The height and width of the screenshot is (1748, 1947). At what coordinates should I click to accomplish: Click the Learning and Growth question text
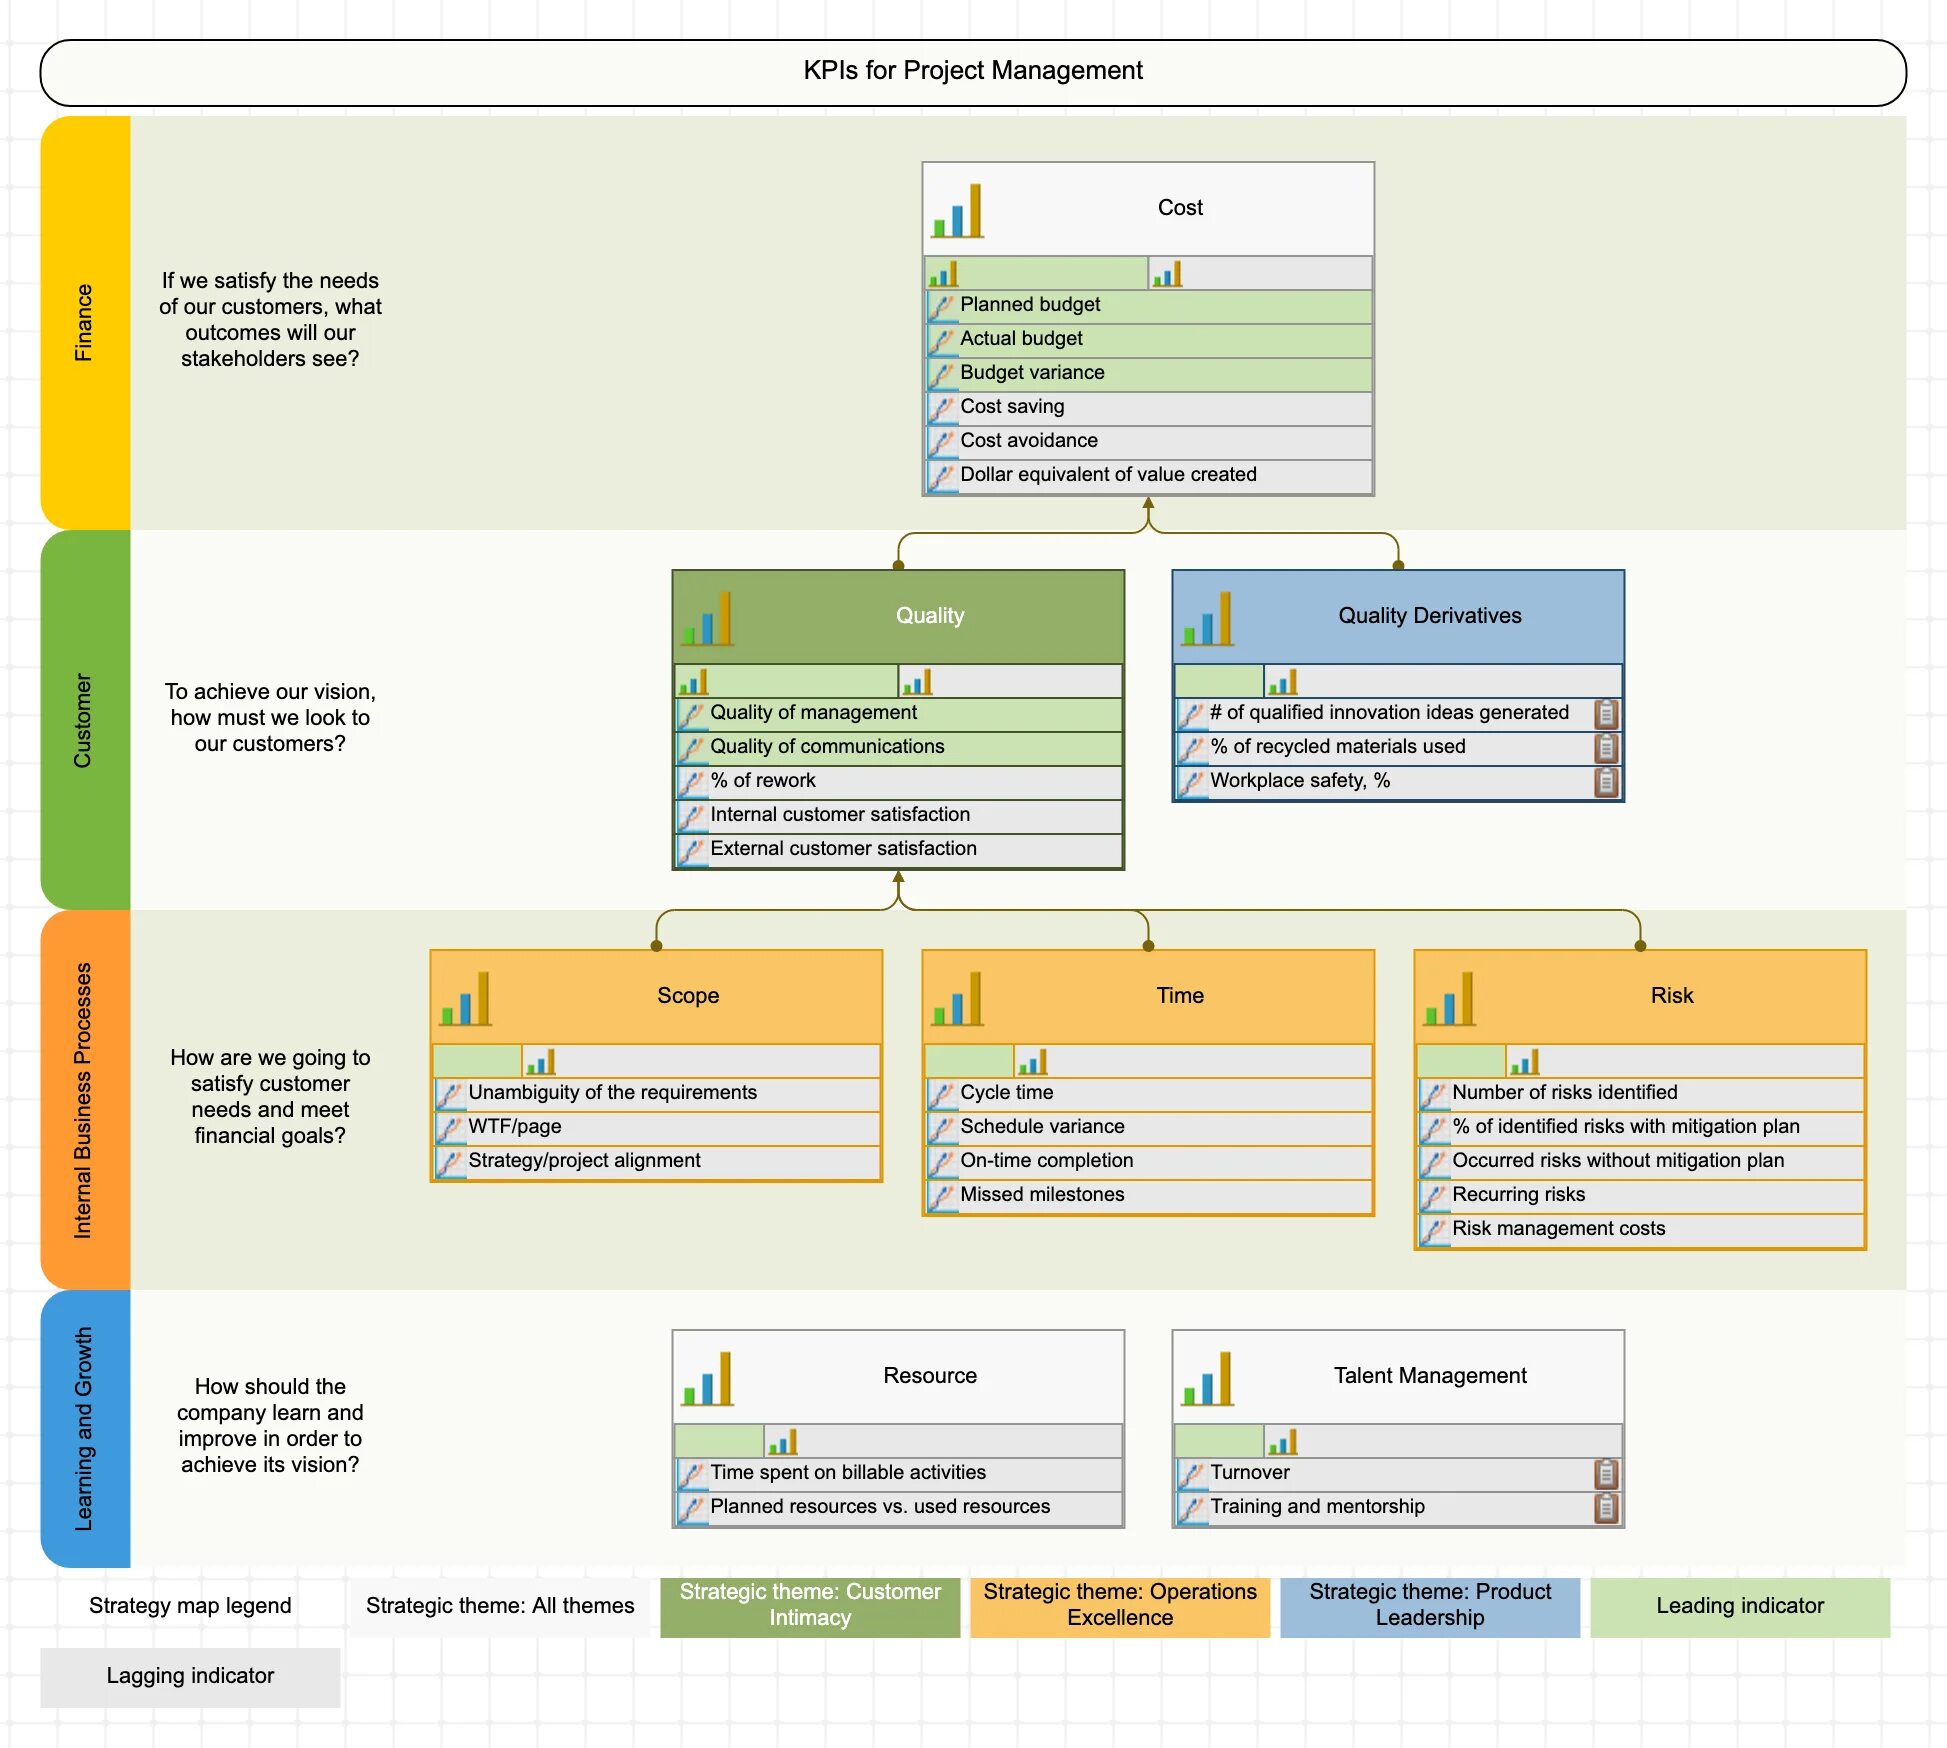click(x=270, y=1426)
